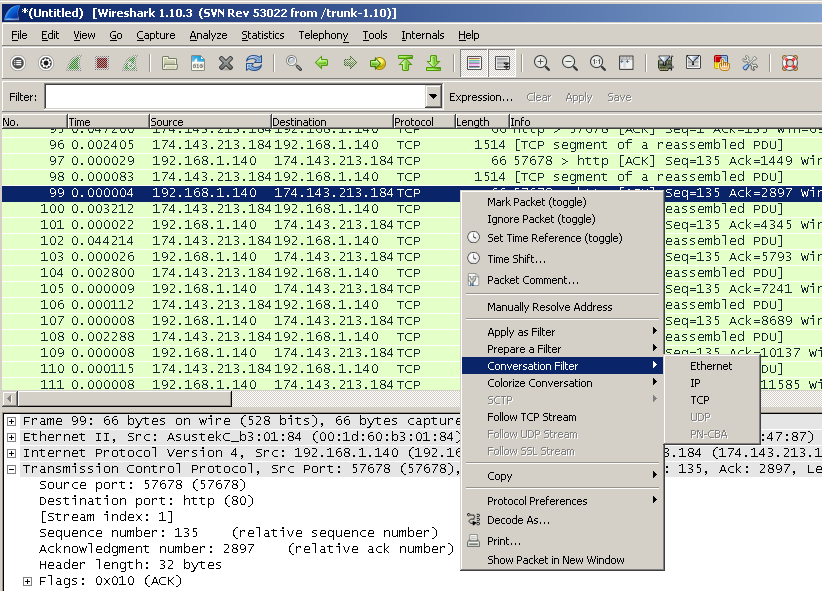822x591 pixels.
Task: Stop the running capture
Action: click(104, 63)
